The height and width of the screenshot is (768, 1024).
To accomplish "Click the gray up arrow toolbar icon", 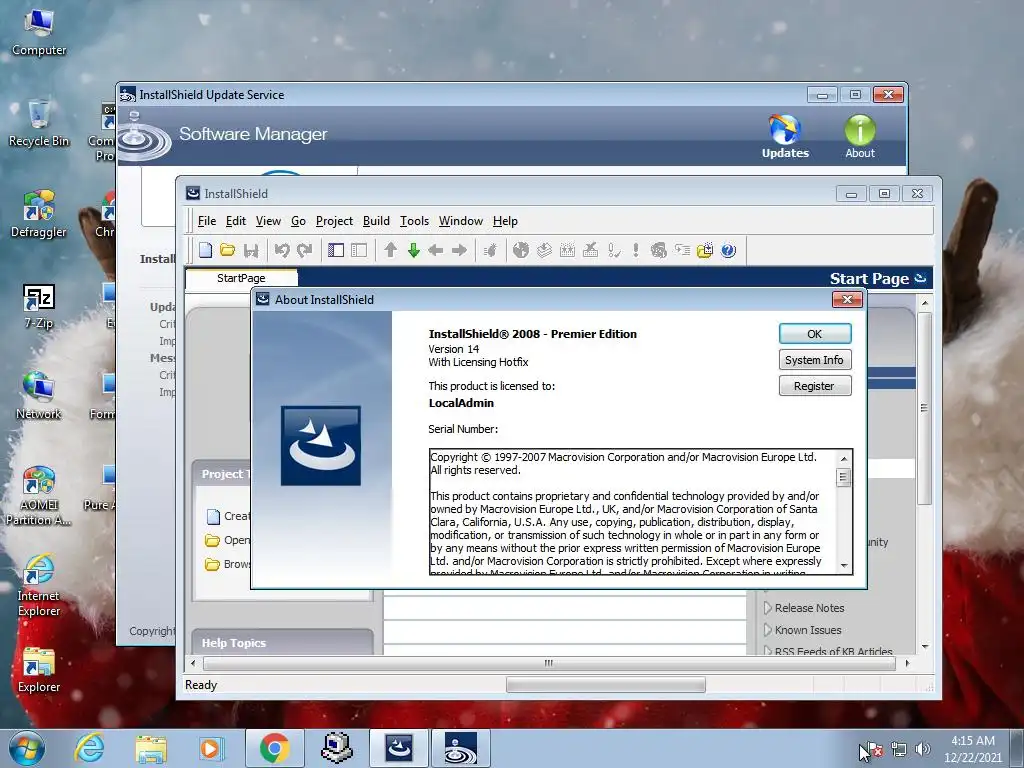I will 391,250.
